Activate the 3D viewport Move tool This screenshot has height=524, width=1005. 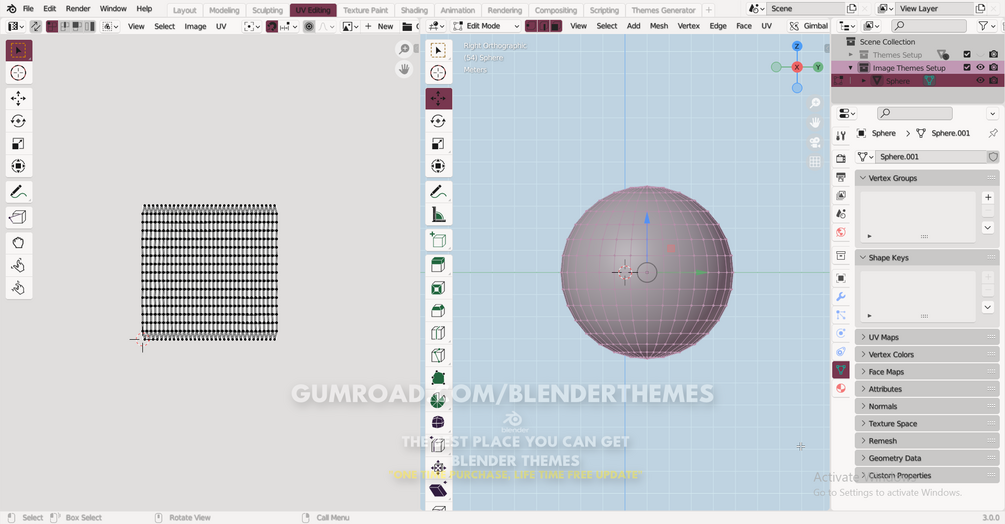(x=438, y=98)
